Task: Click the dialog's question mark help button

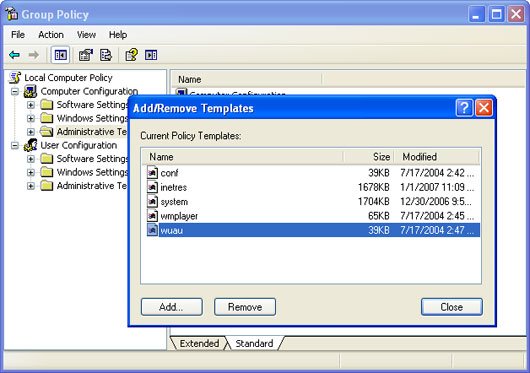Action: click(464, 108)
